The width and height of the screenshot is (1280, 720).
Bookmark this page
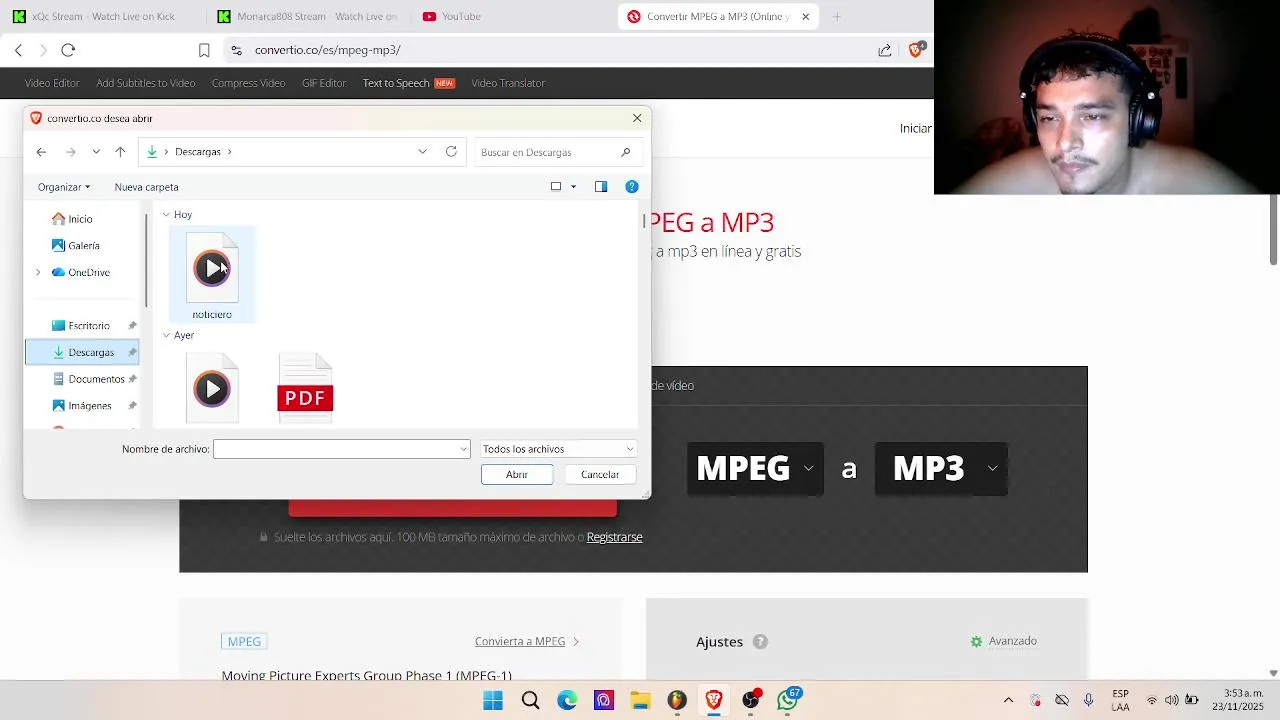[x=204, y=50]
